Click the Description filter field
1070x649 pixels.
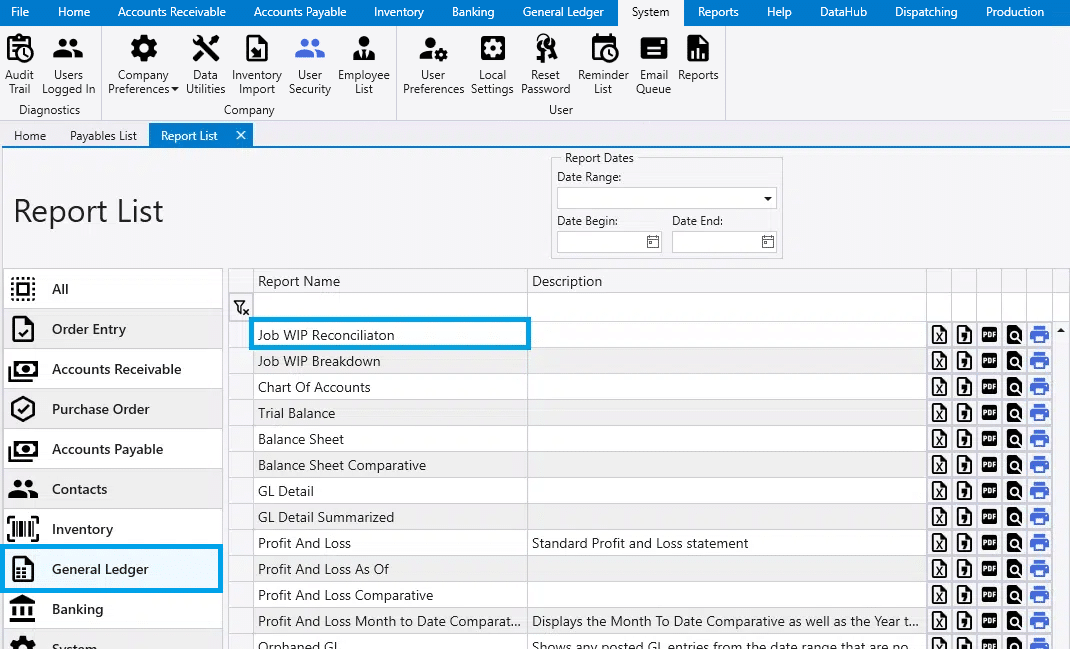point(727,308)
